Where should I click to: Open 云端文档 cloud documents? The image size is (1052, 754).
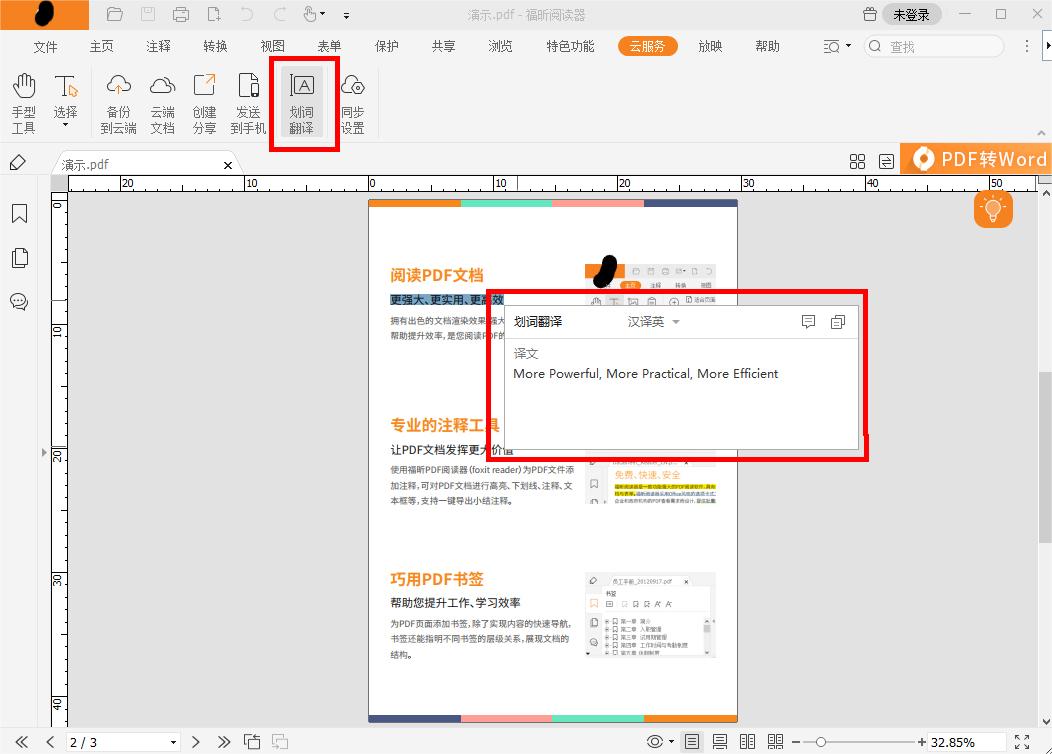(x=161, y=100)
